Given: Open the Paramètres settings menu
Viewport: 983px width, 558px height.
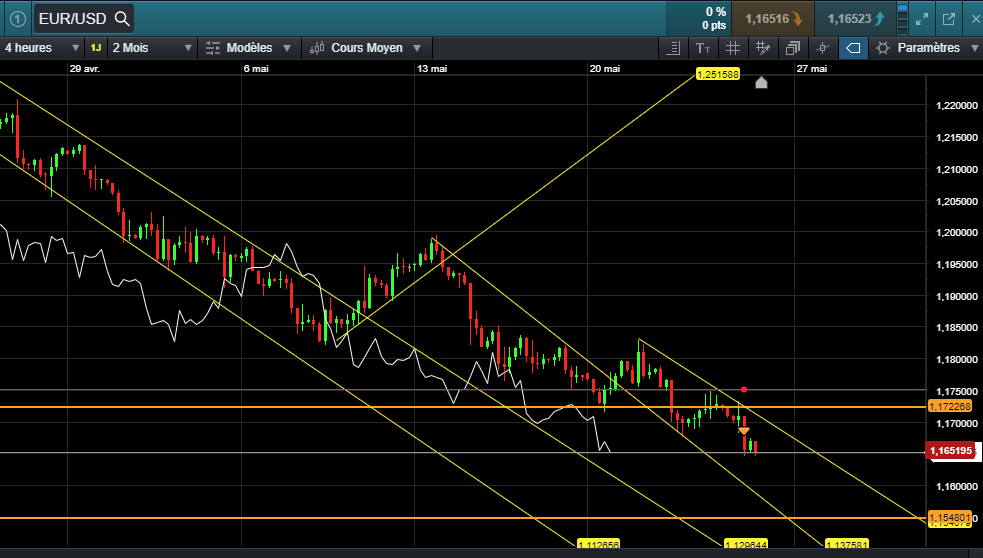Looking at the screenshot, I should click(927, 48).
